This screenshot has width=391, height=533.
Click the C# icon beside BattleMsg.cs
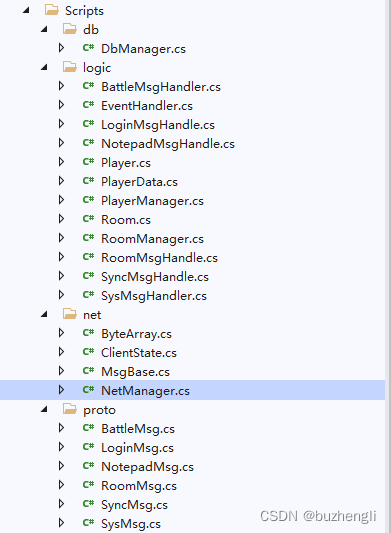click(88, 428)
